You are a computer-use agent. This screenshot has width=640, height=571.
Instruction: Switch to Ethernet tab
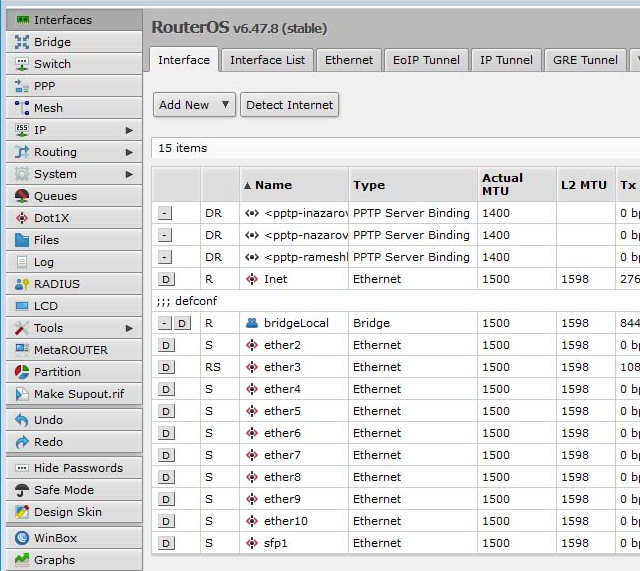(x=349, y=60)
